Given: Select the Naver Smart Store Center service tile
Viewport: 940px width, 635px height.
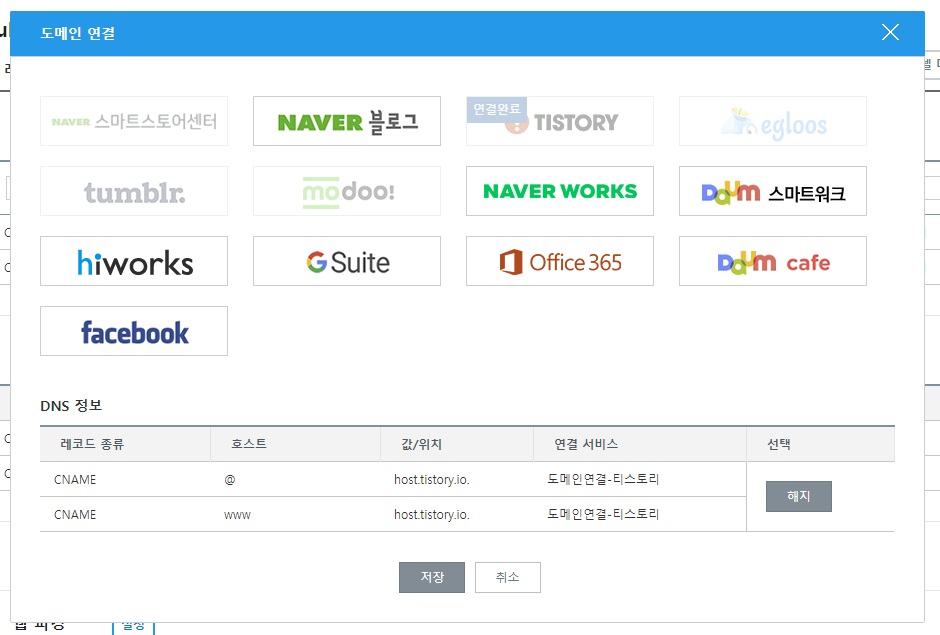Looking at the screenshot, I should click(134, 121).
